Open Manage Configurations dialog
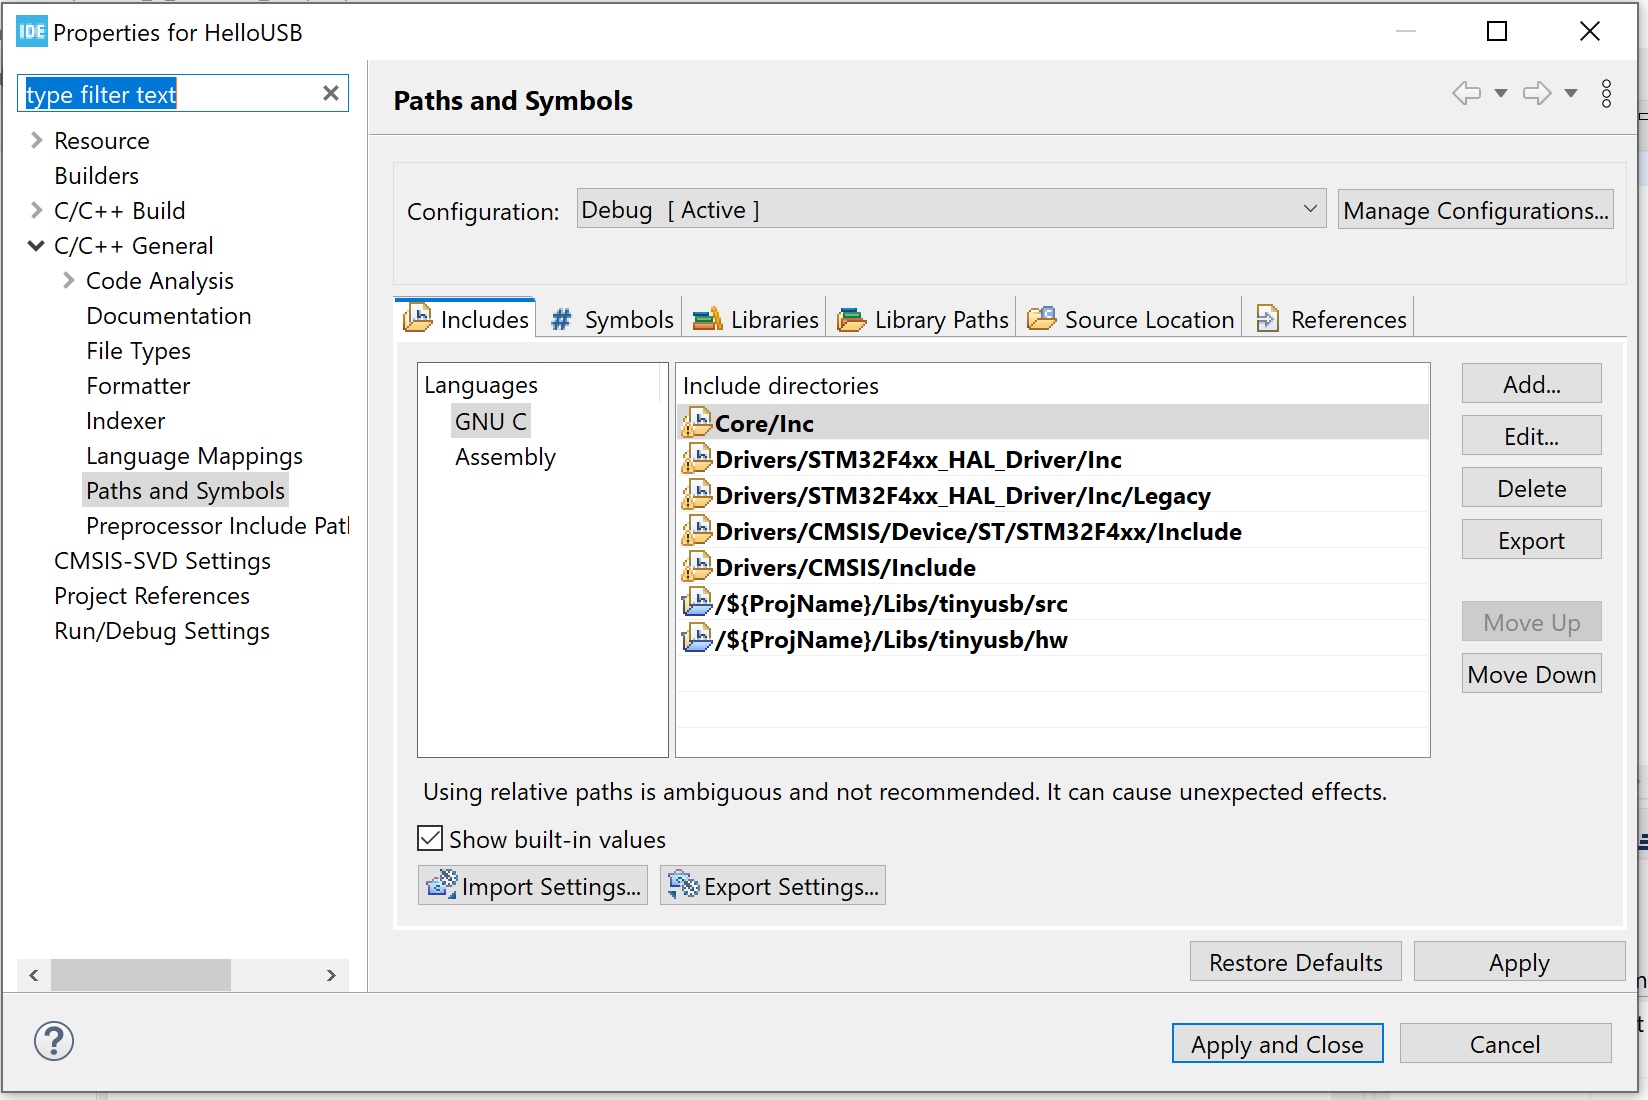This screenshot has width=1648, height=1100. pos(1475,210)
